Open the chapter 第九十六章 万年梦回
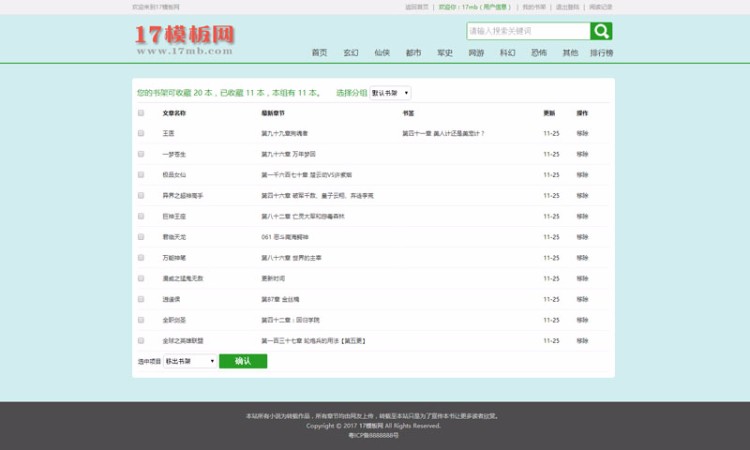 [x=288, y=154]
